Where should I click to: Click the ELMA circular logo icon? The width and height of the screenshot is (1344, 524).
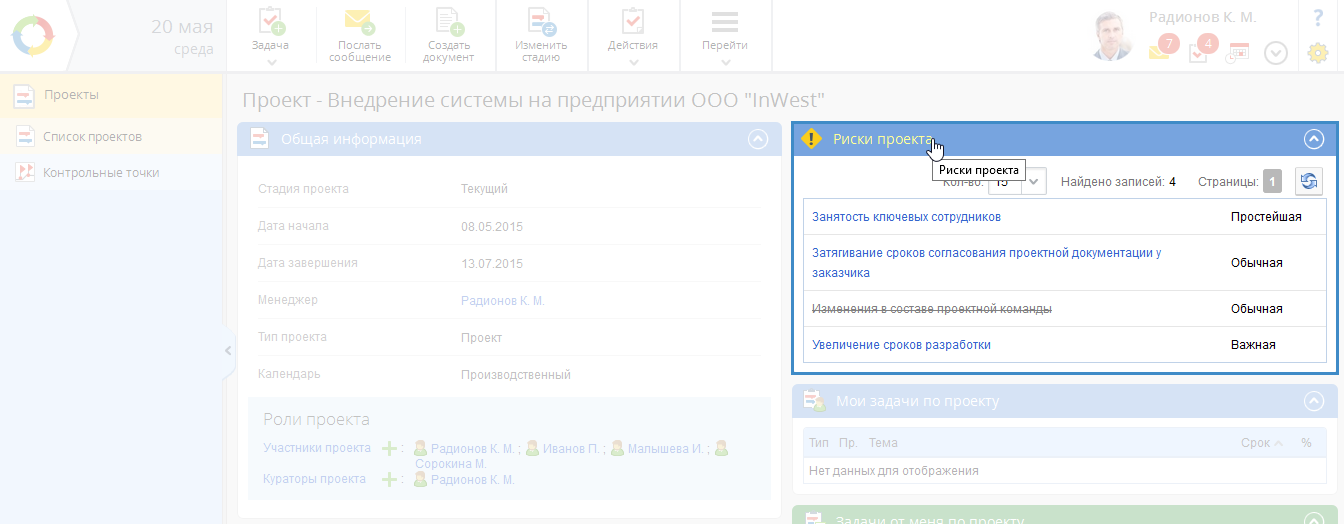tap(32, 36)
